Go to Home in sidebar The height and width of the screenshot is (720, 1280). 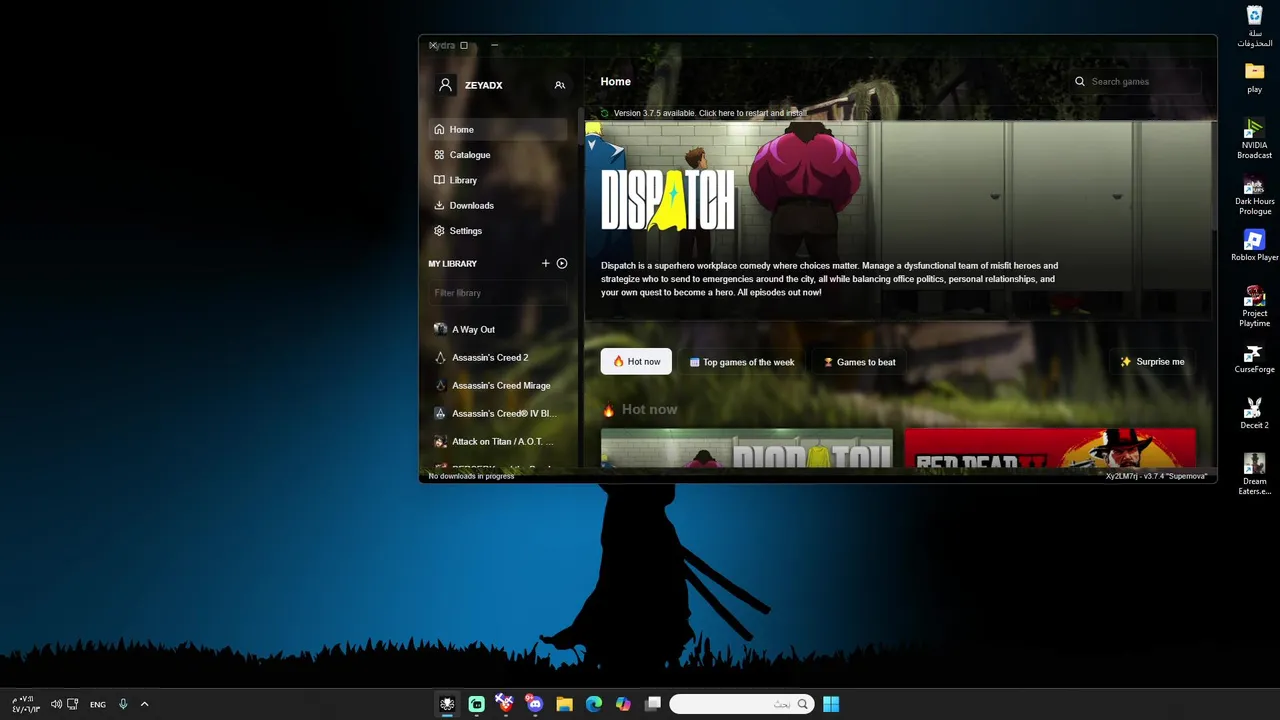point(498,129)
